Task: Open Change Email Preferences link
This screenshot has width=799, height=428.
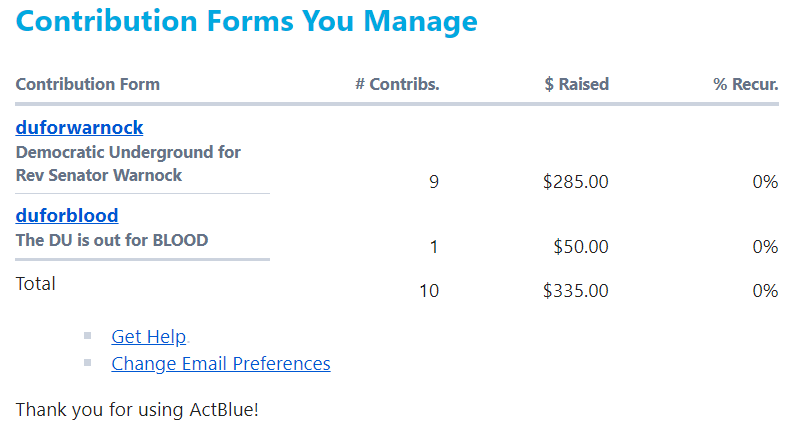Action: [220, 364]
